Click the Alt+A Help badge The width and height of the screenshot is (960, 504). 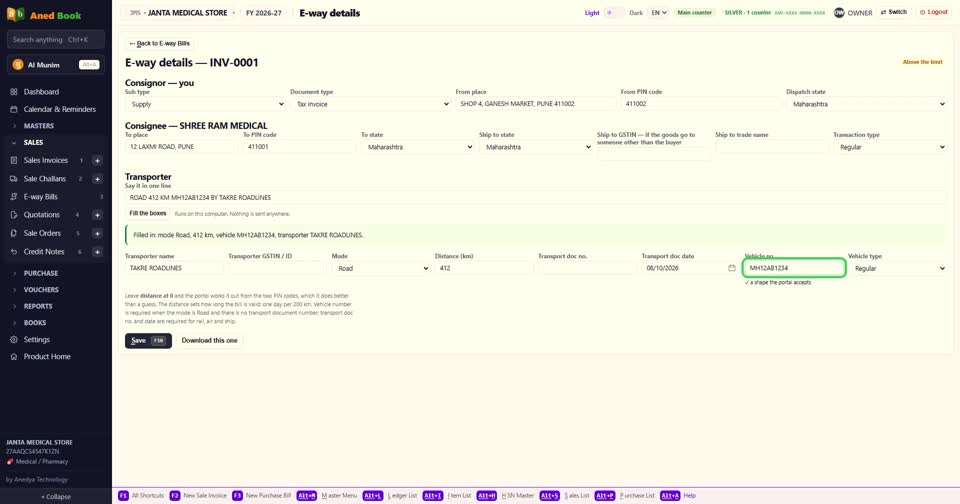670,495
